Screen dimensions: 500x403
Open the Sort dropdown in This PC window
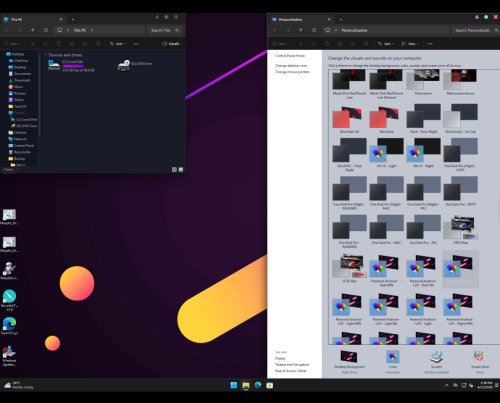(118, 44)
